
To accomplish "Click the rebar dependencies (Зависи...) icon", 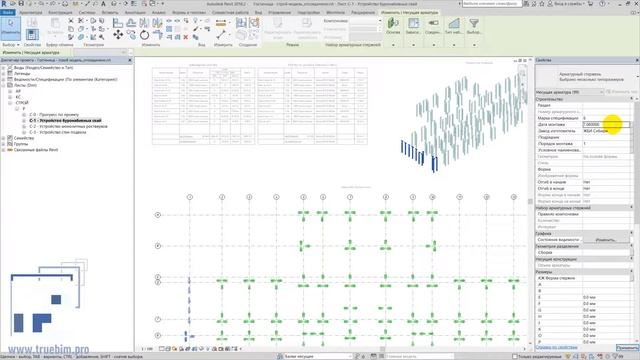I will pyautogui.click(x=413, y=24).
